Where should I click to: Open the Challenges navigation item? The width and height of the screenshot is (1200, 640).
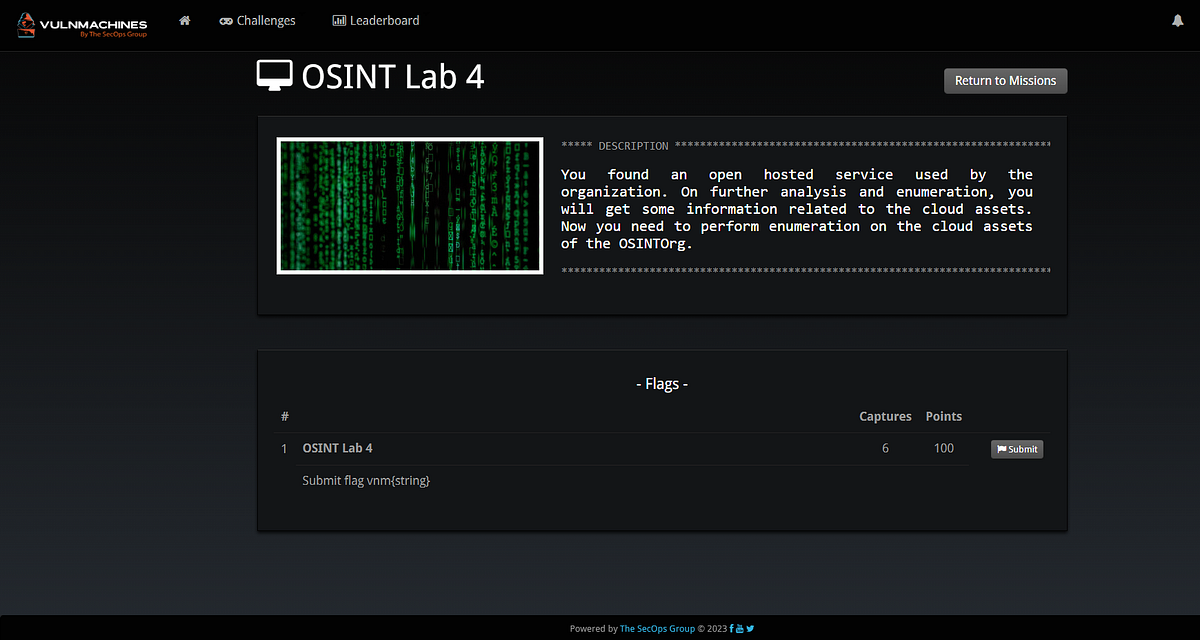tap(266, 20)
